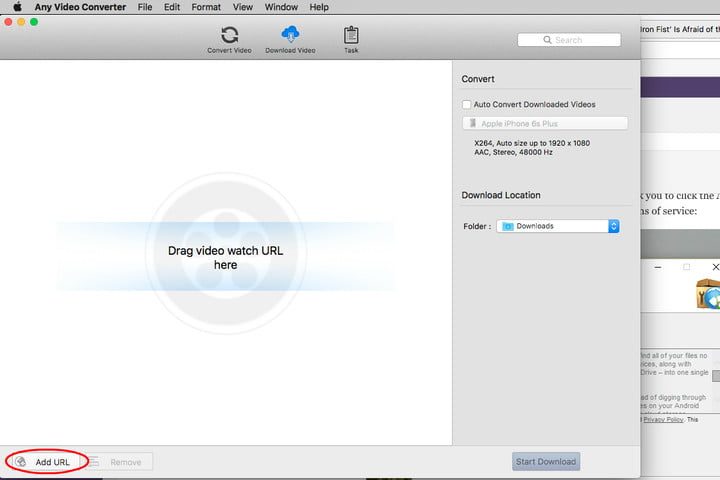Click the film reel drop zone icon

[225, 258]
